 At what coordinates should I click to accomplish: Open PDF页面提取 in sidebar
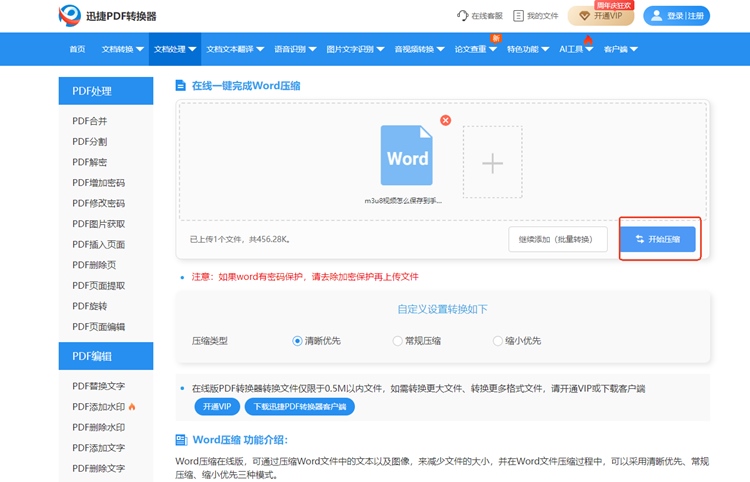point(99,285)
